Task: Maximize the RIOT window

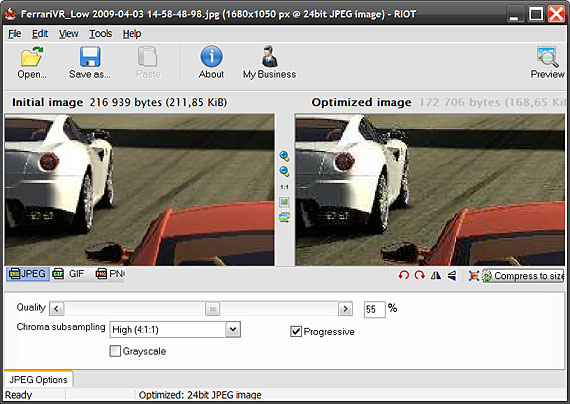Action: (x=535, y=14)
